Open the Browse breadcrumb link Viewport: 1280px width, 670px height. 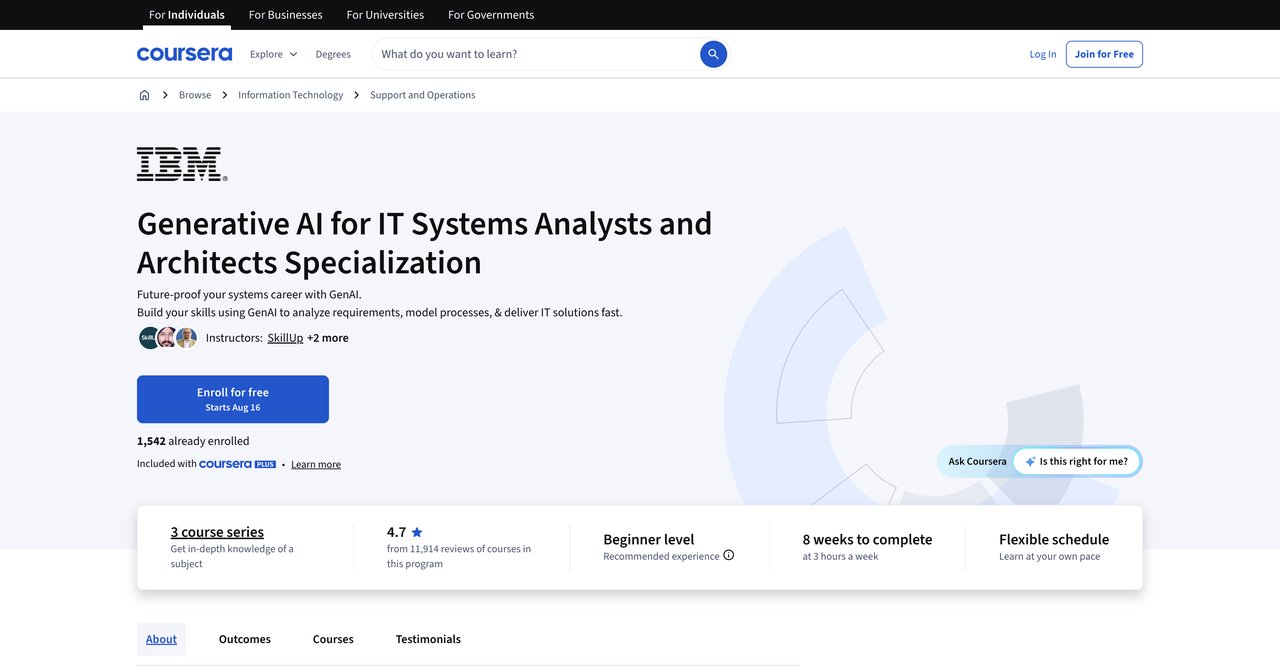pos(195,95)
